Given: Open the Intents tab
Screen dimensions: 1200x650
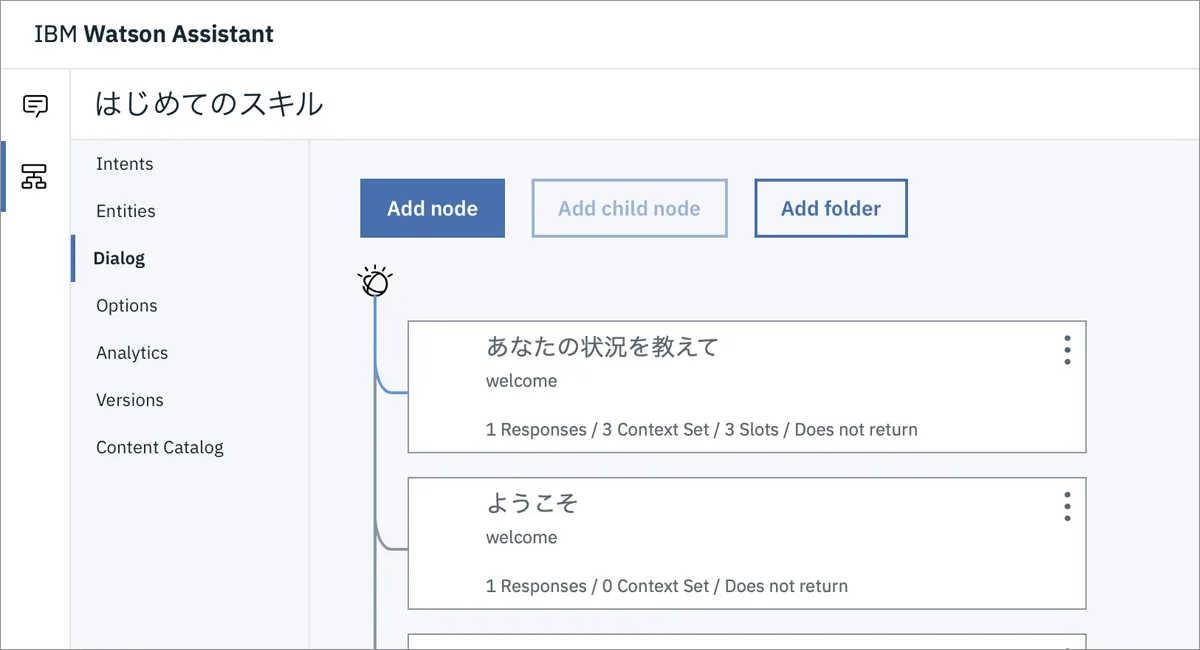Looking at the screenshot, I should point(125,164).
